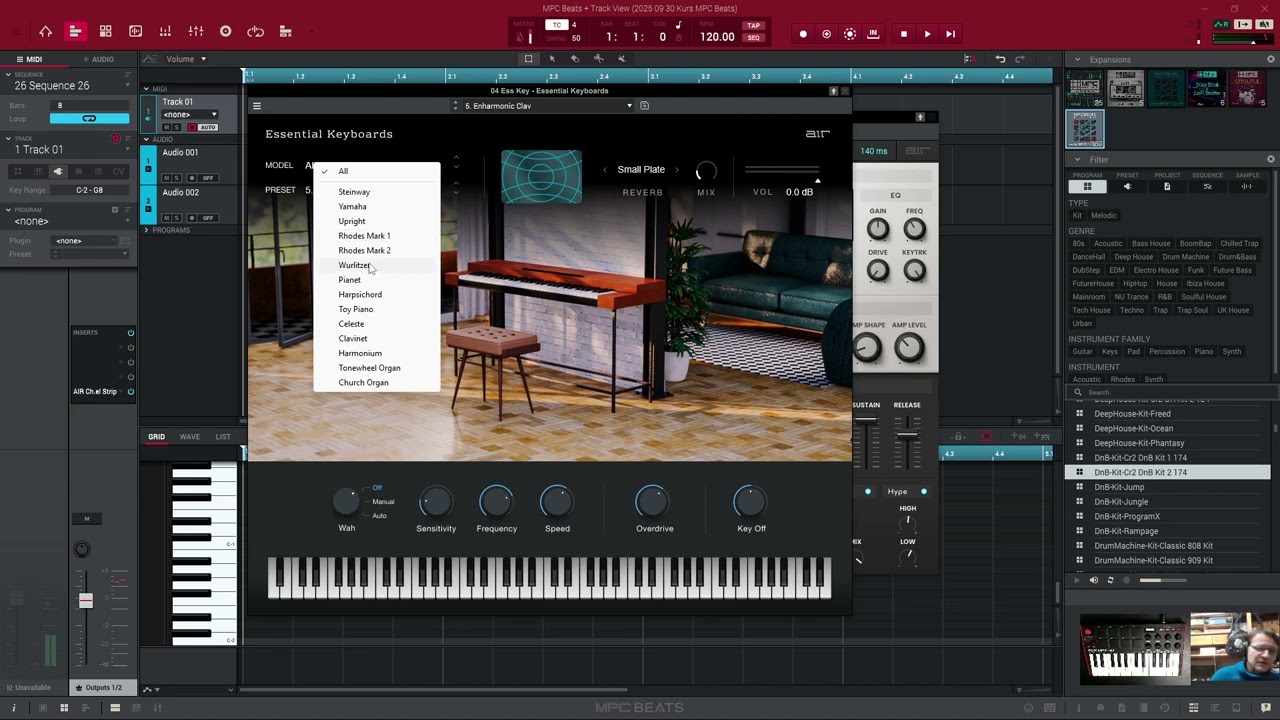Choose Church Organ in model dropdown
The width and height of the screenshot is (1280, 720).
click(x=363, y=382)
